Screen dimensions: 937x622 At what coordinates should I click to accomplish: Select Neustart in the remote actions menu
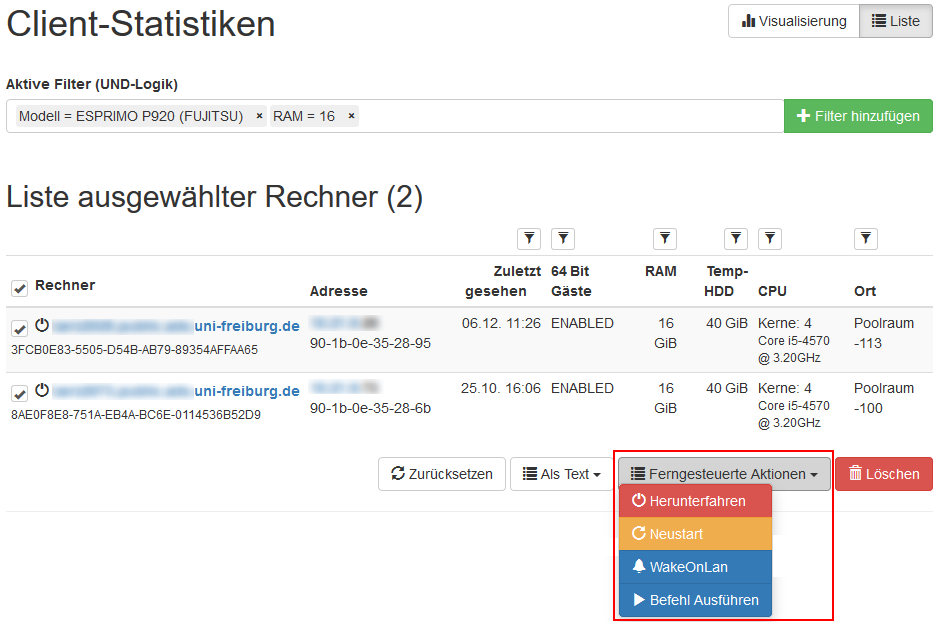[696, 534]
